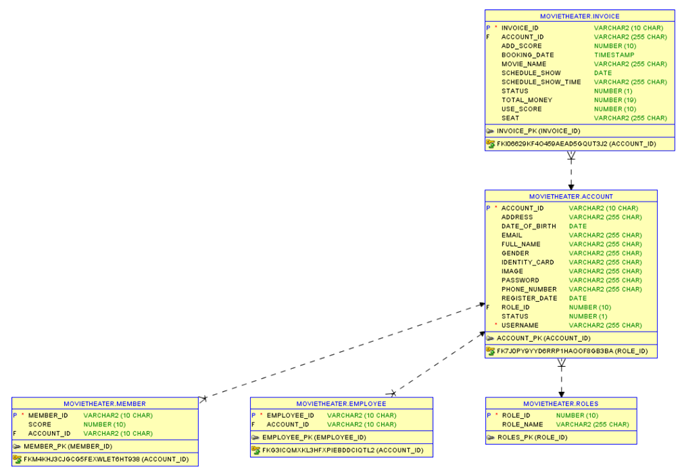The image size is (680, 473).
Task: Click the TOTAL_MONEY column name
Action: point(526,100)
